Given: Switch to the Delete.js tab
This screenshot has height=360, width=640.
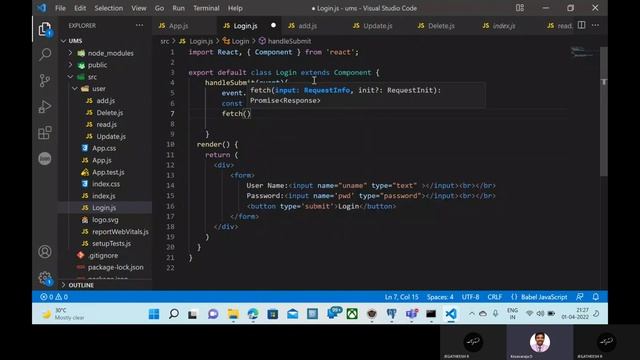Looking at the screenshot, I should pos(441,26).
